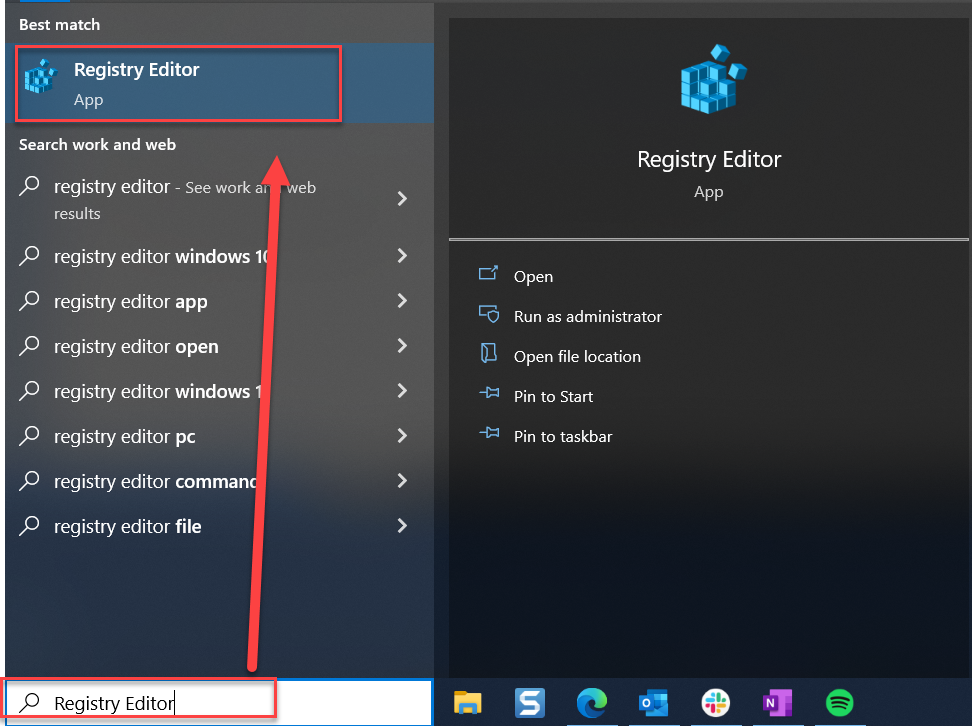The width and height of the screenshot is (972, 726).
Task: Launch Snagit from the taskbar
Action: 529,704
